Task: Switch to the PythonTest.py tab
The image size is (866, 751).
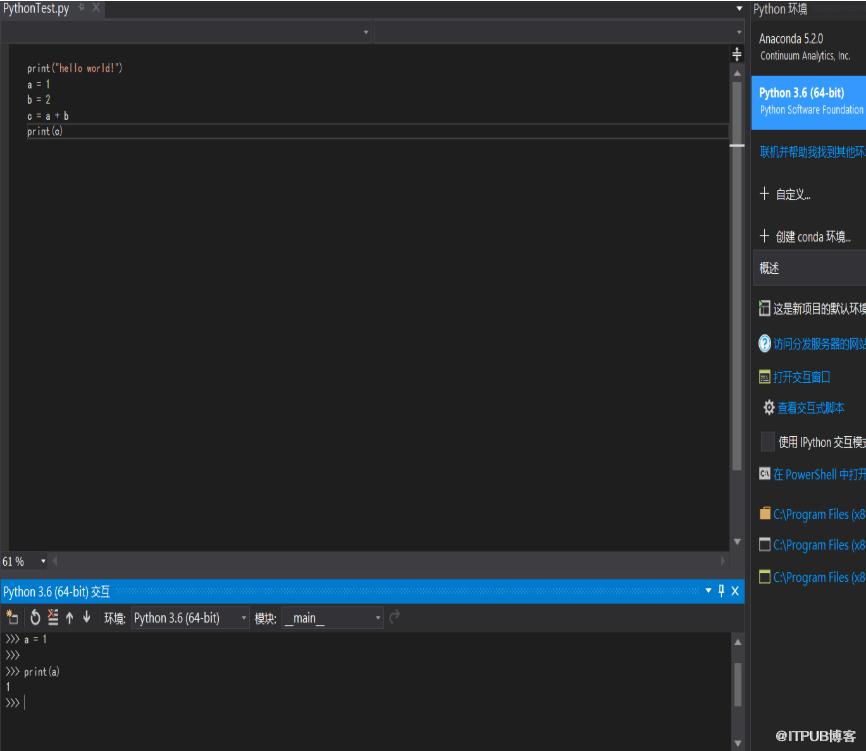Action: pyautogui.click(x=36, y=8)
